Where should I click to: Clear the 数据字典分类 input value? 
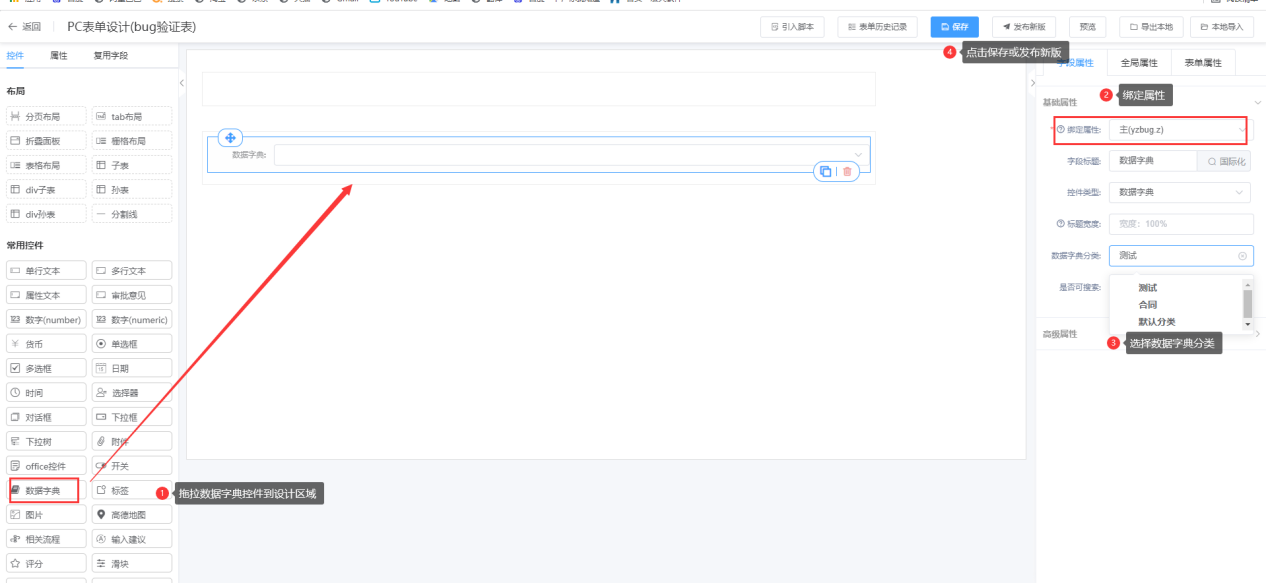click(1243, 256)
